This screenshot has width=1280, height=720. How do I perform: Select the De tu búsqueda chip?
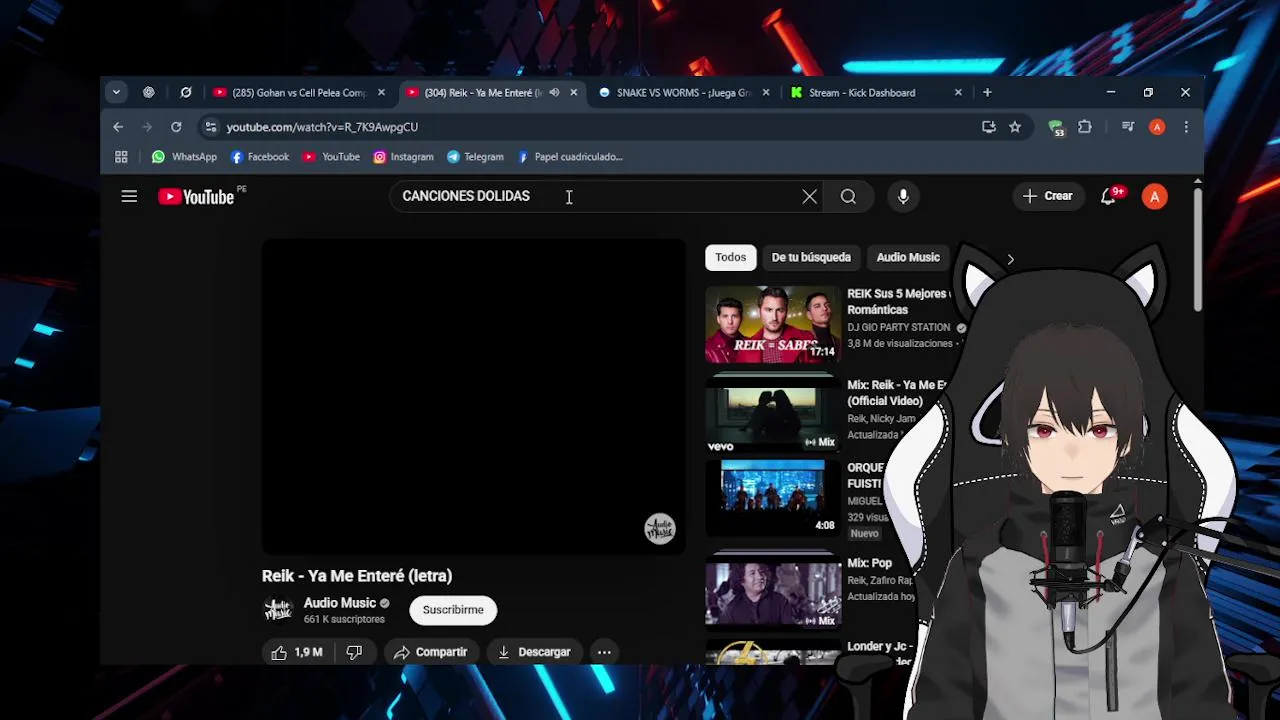coord(811,257)
